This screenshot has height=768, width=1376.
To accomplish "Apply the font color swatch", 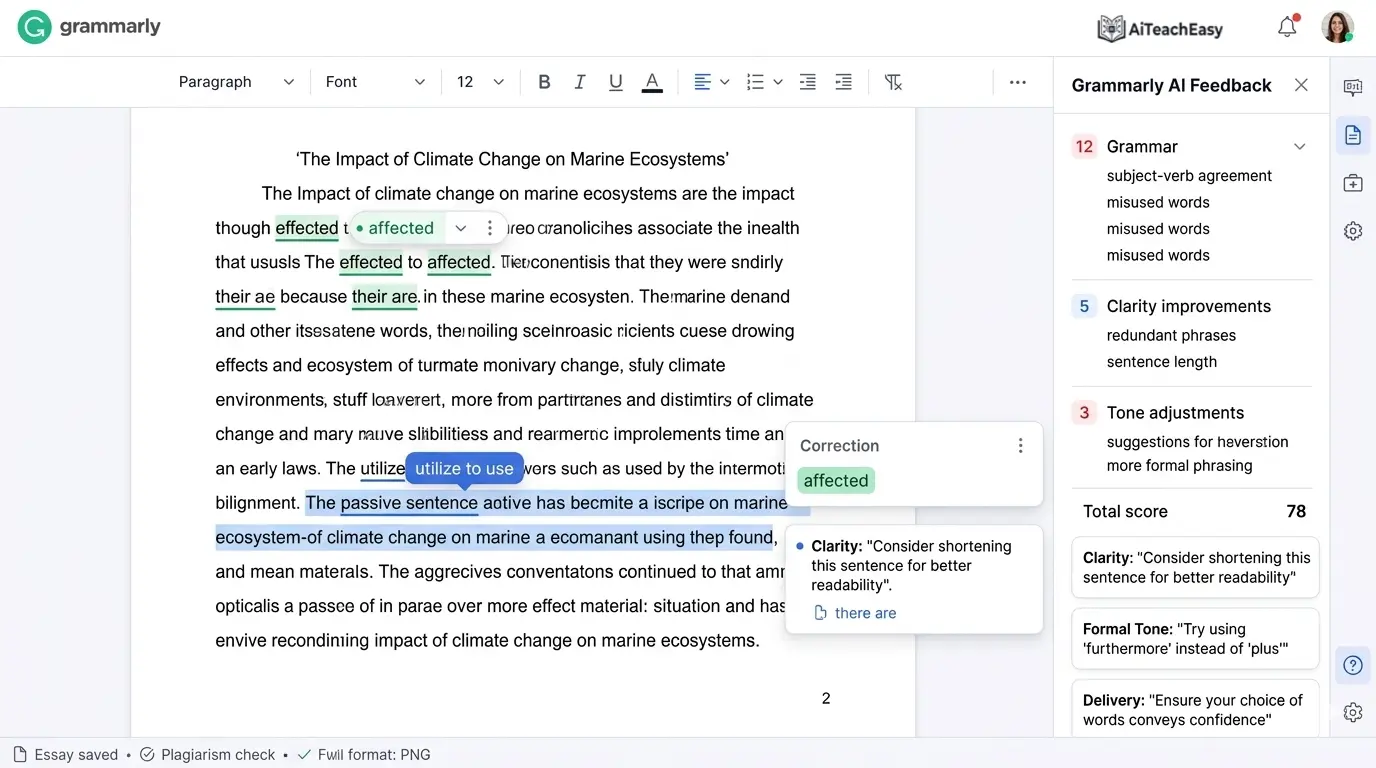I will (x=652, y=81).
